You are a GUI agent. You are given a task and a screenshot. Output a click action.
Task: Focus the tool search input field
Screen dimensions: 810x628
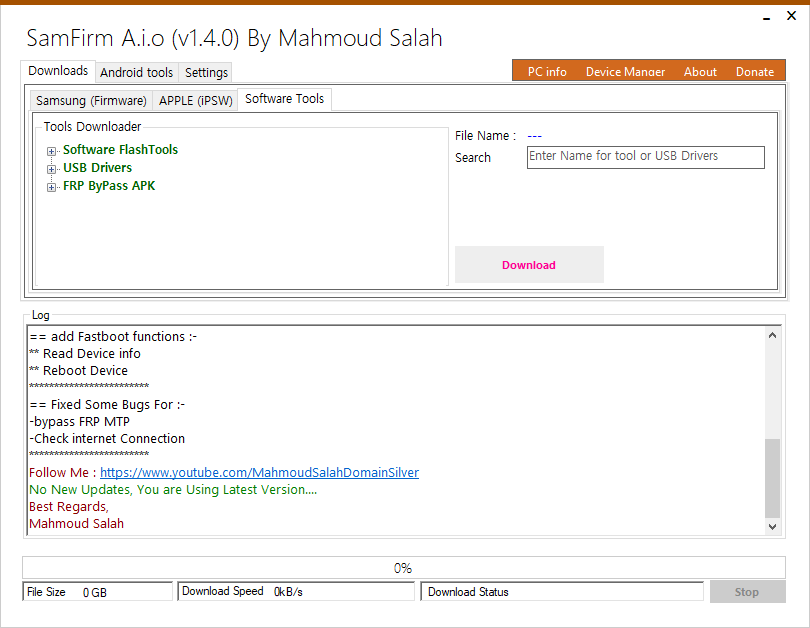pos(646,157)
